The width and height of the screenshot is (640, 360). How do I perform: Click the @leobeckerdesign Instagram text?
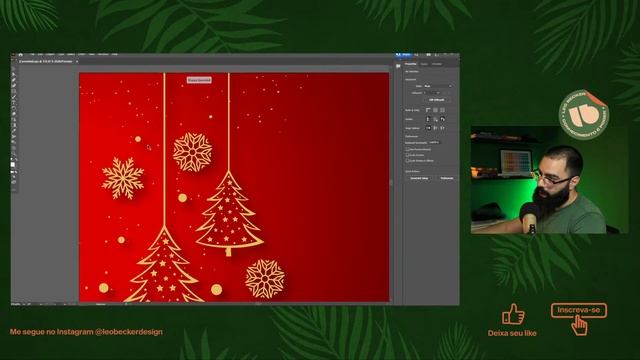[x=129, y=332]
